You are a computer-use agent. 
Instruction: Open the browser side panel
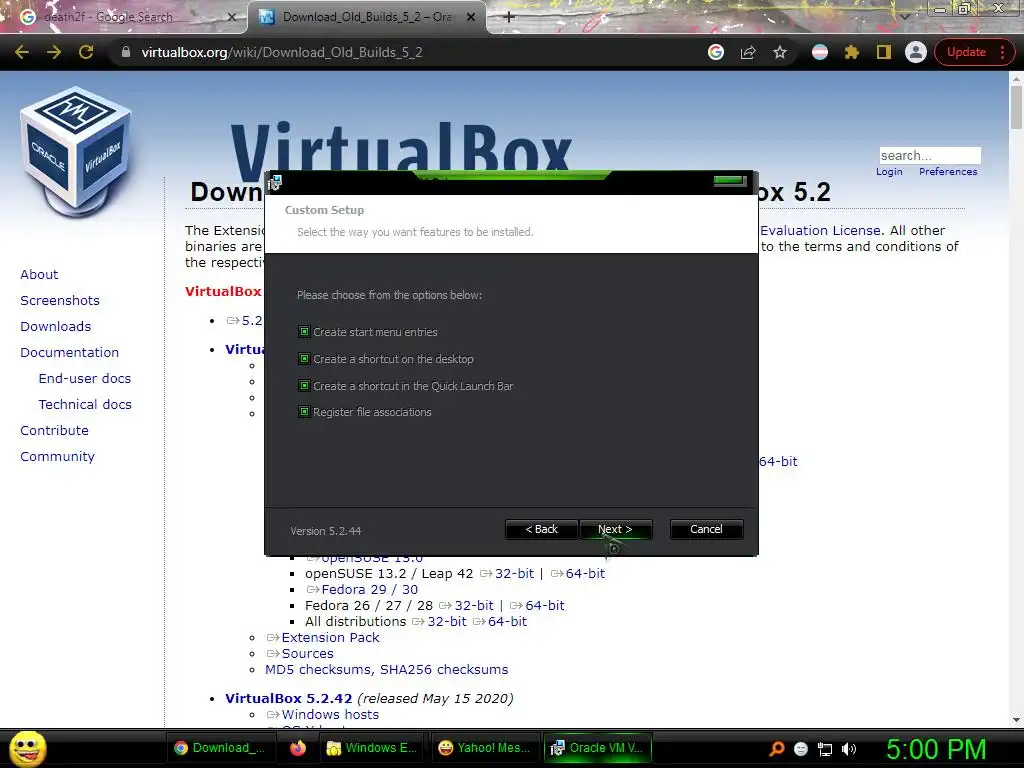click(x=884, y=52)
